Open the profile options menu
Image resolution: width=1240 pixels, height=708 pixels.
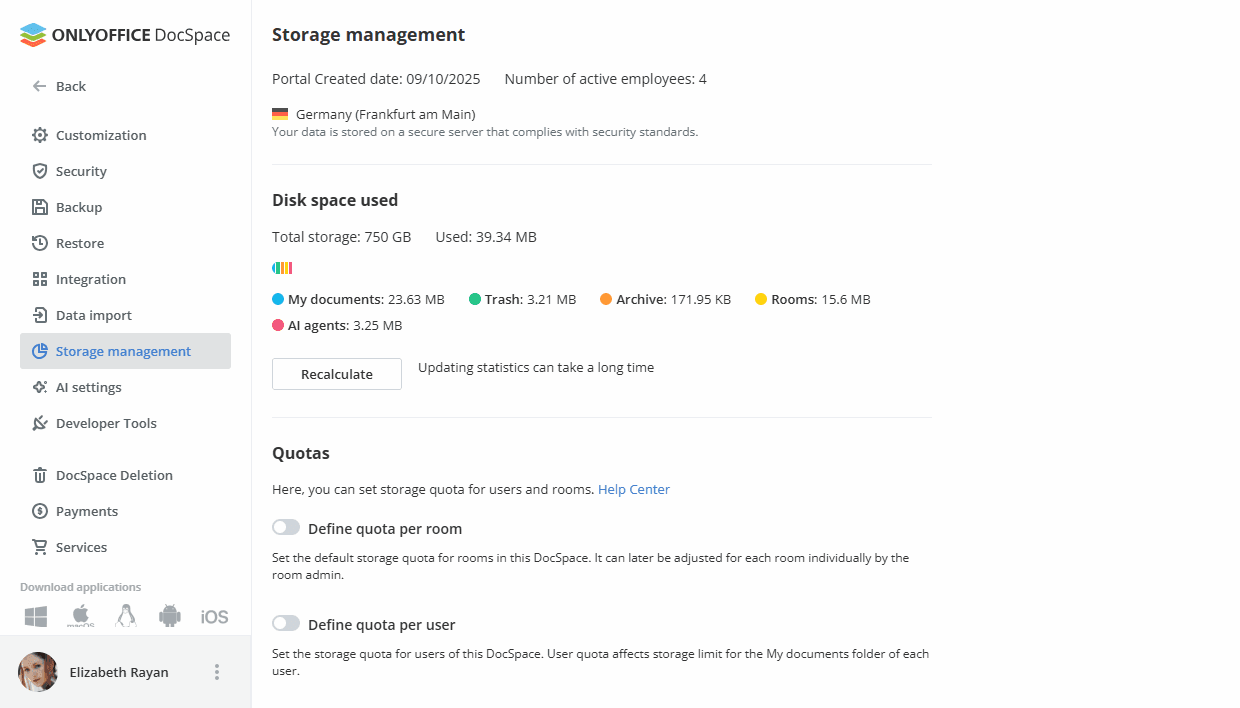217,671
